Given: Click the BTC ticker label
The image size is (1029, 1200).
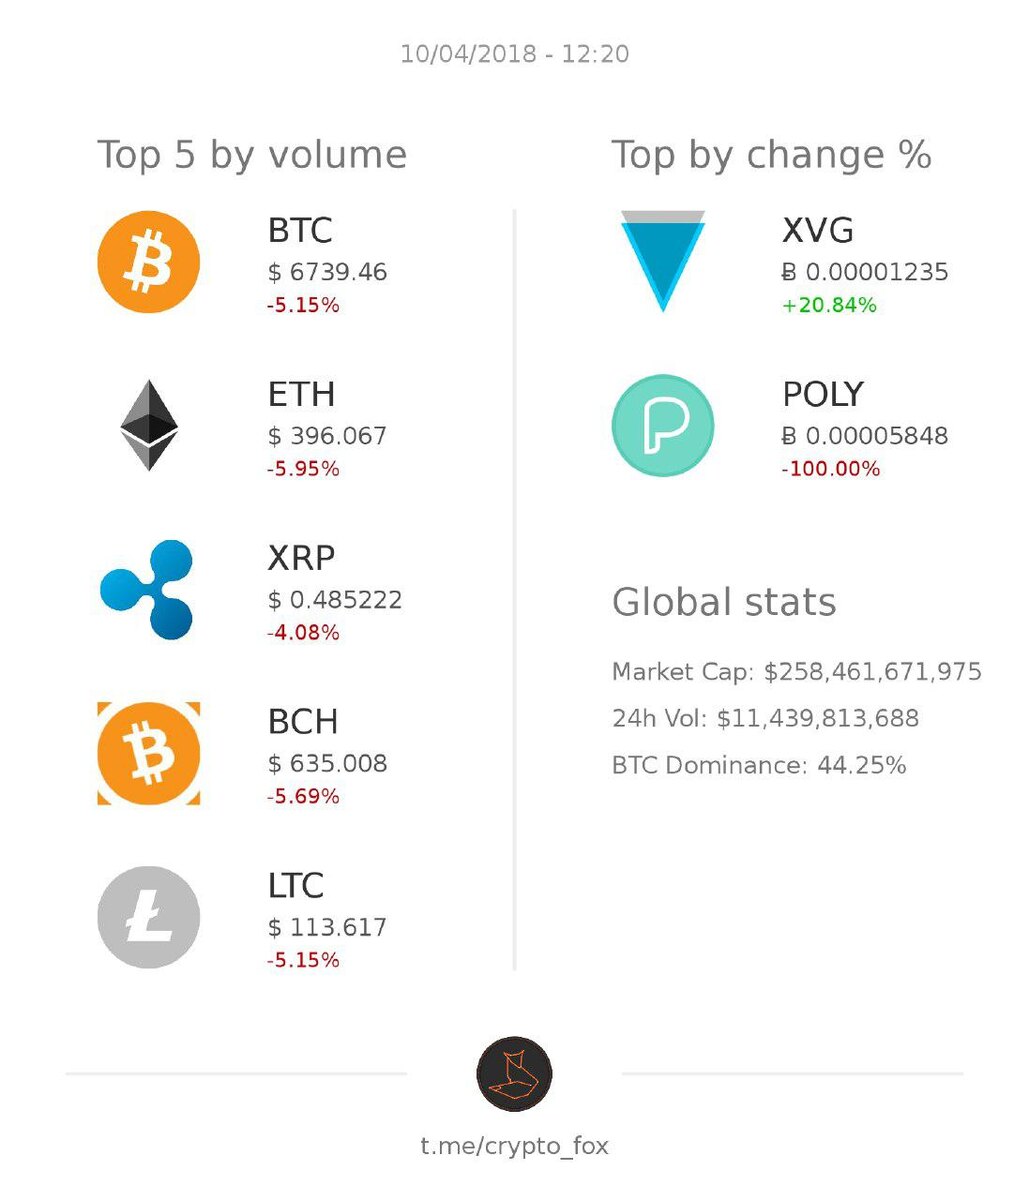Looking at the screenshot, I should point(299,231).
